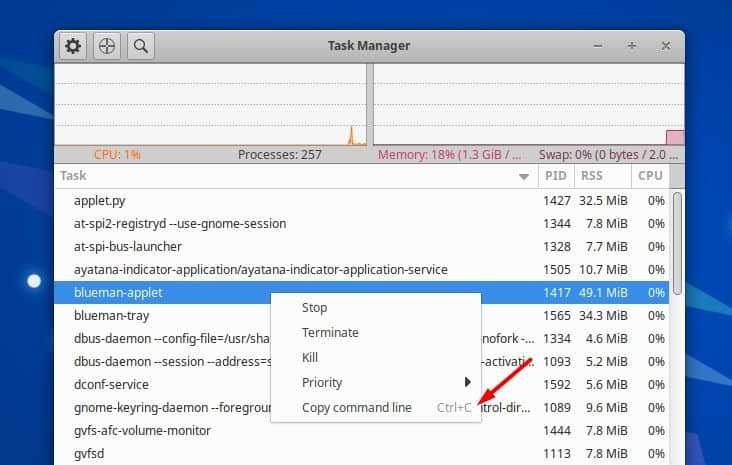Sort by the RSS column header

pos(603,176)
